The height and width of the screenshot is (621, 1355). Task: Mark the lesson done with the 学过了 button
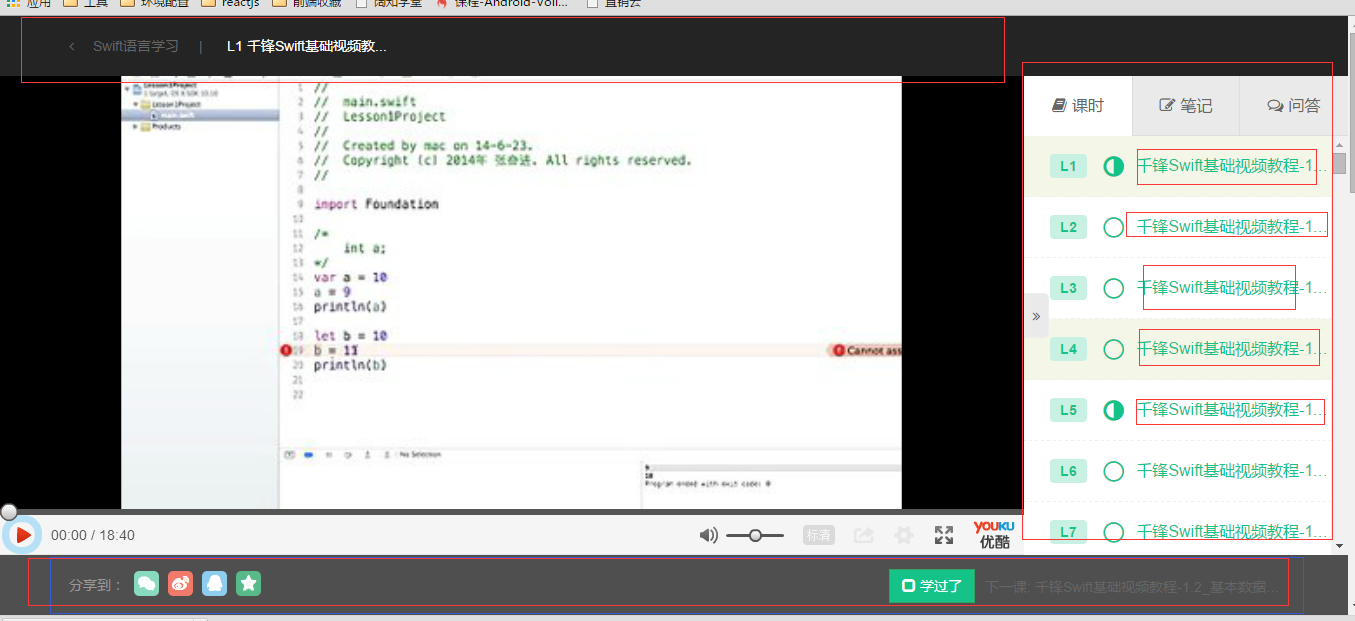pyautogui.click(x=931, y=586)
